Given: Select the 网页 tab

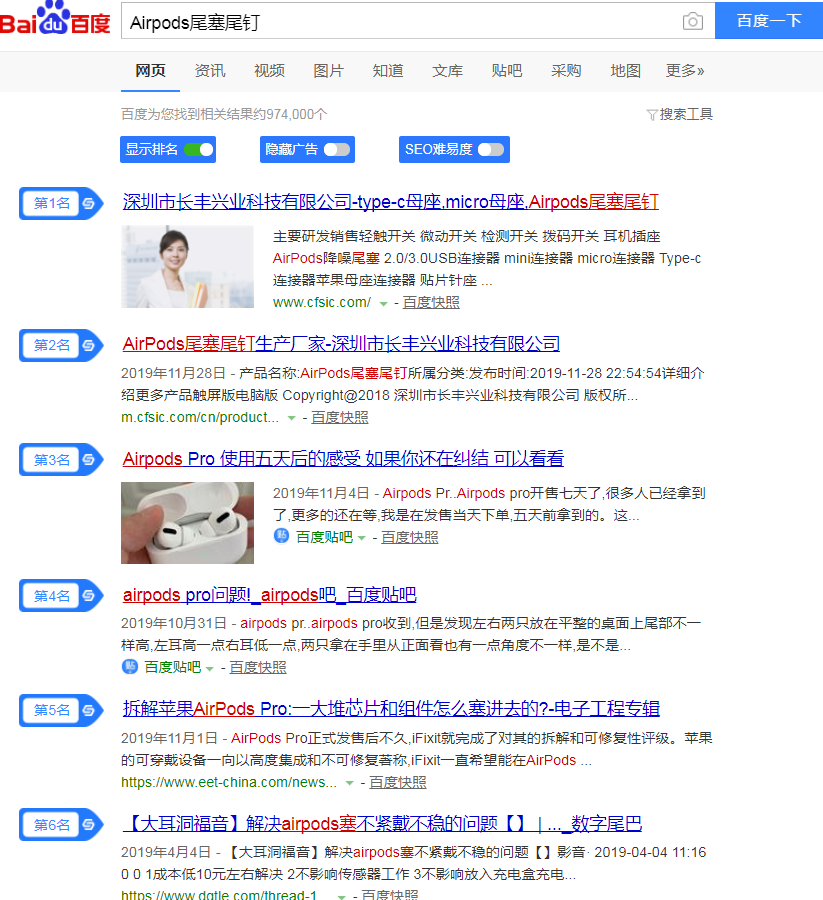Looking at the screenshot, I should [150, 71].
